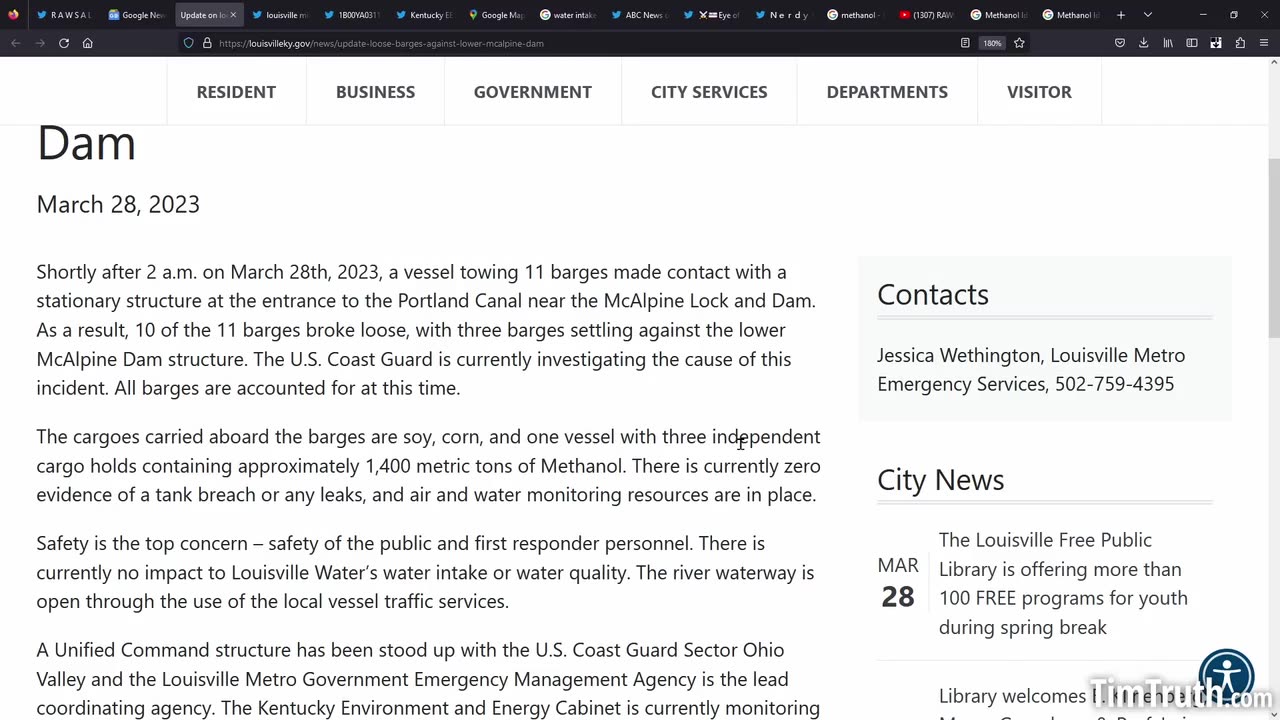
Task: Open the extensions puzzle-piece menu
Action: 1240,43
